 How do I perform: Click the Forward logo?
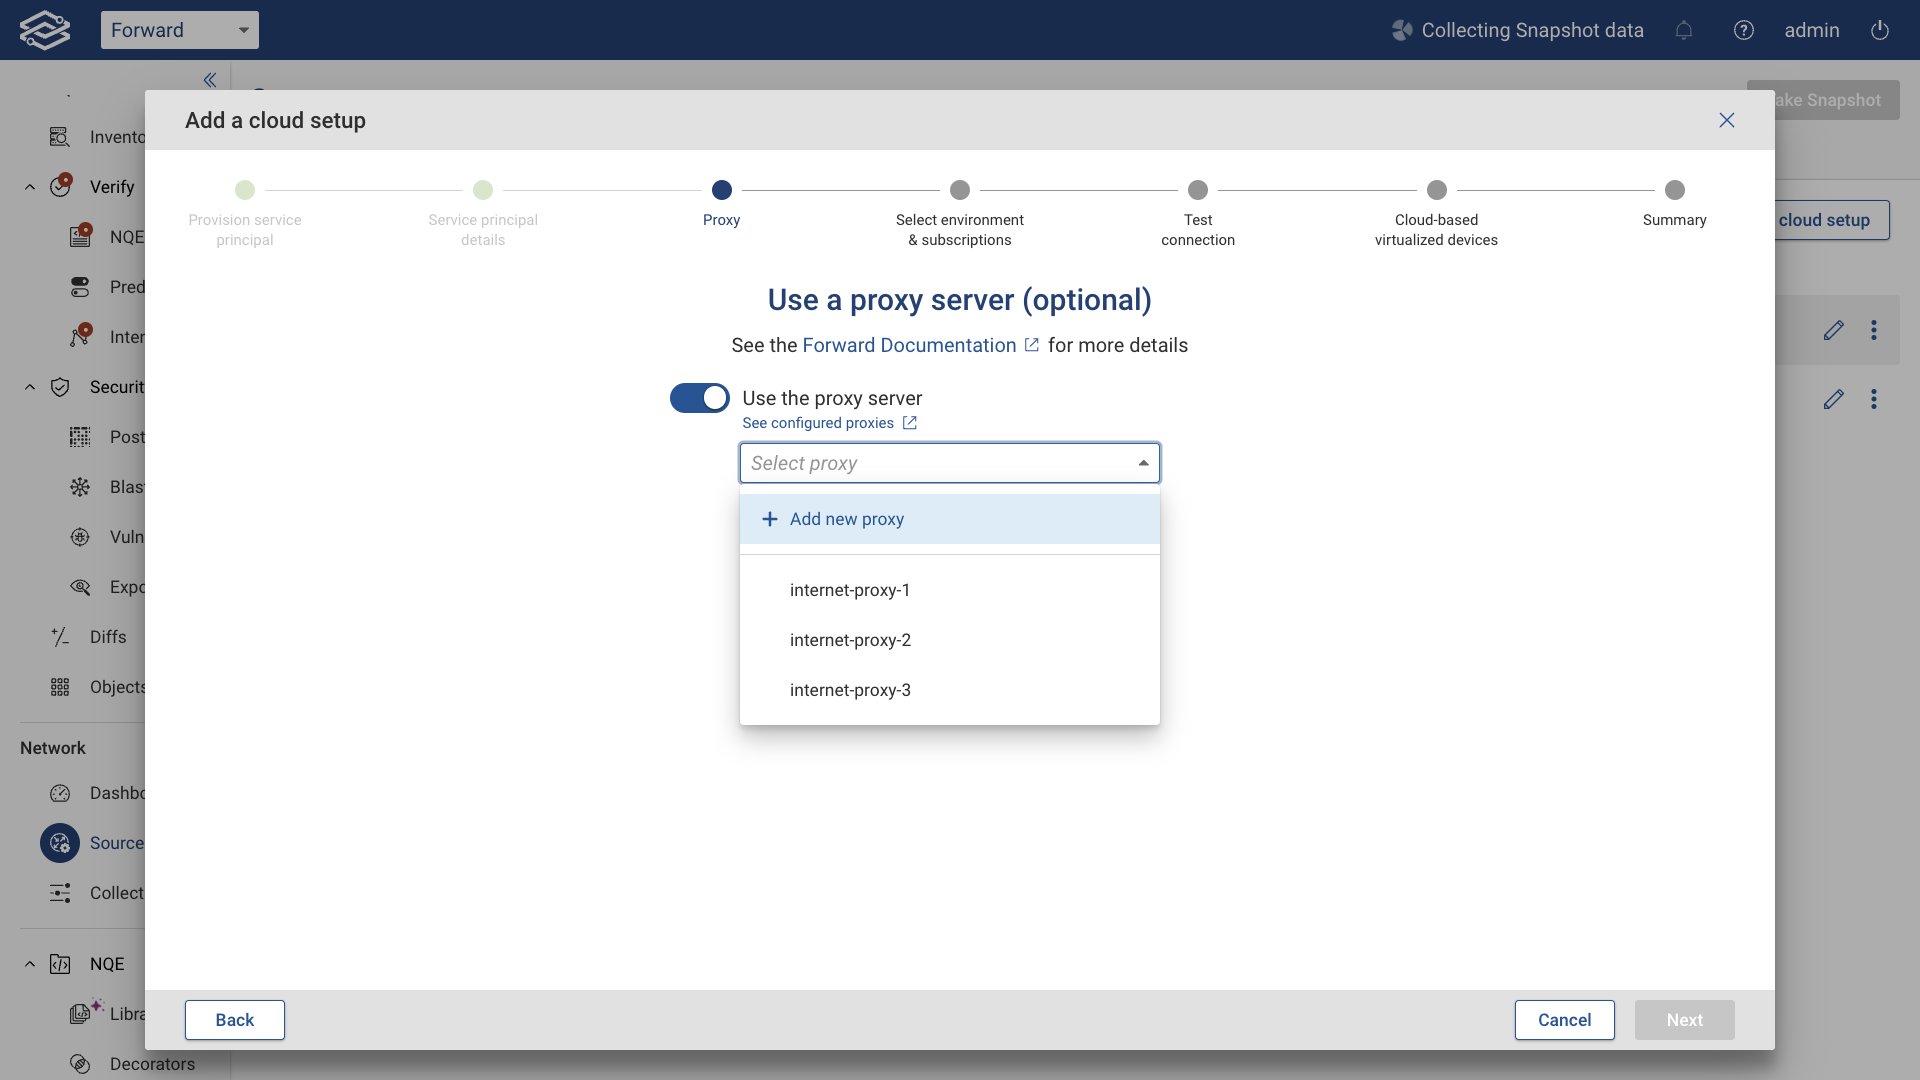(44, 30)
